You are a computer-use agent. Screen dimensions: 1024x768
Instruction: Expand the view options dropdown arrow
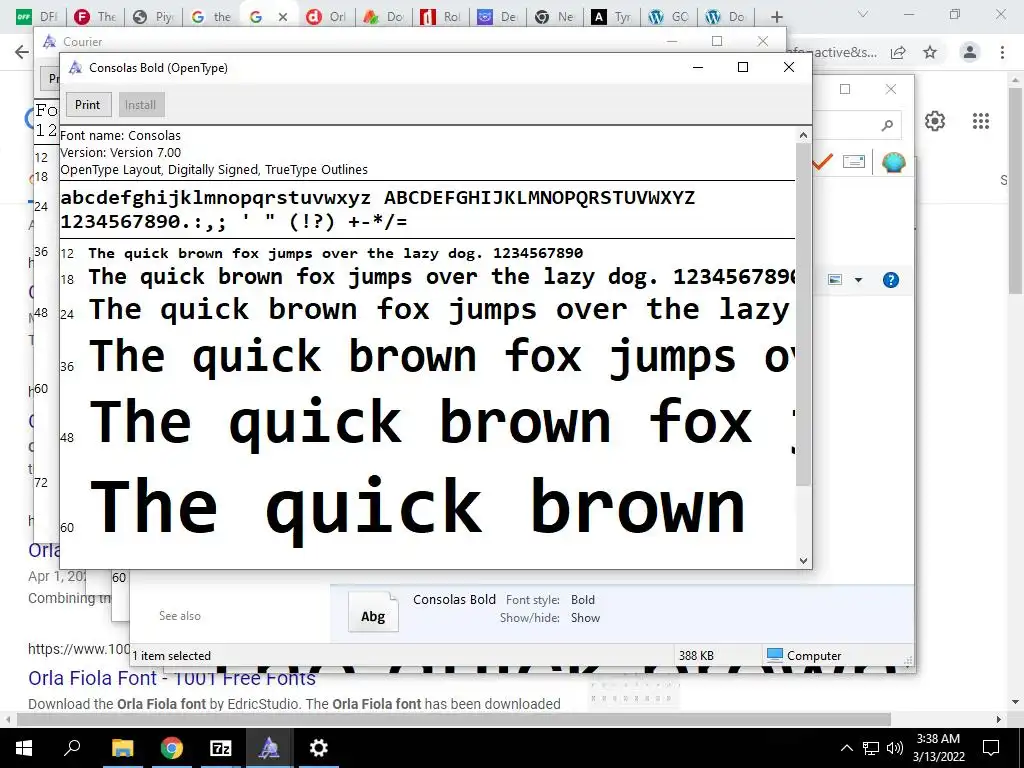tap(858, 280)
